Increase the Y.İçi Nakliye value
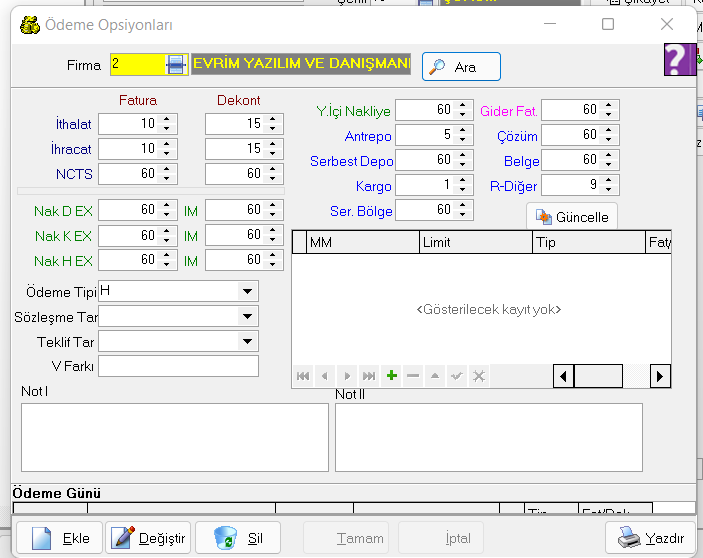 click(463, 105)
